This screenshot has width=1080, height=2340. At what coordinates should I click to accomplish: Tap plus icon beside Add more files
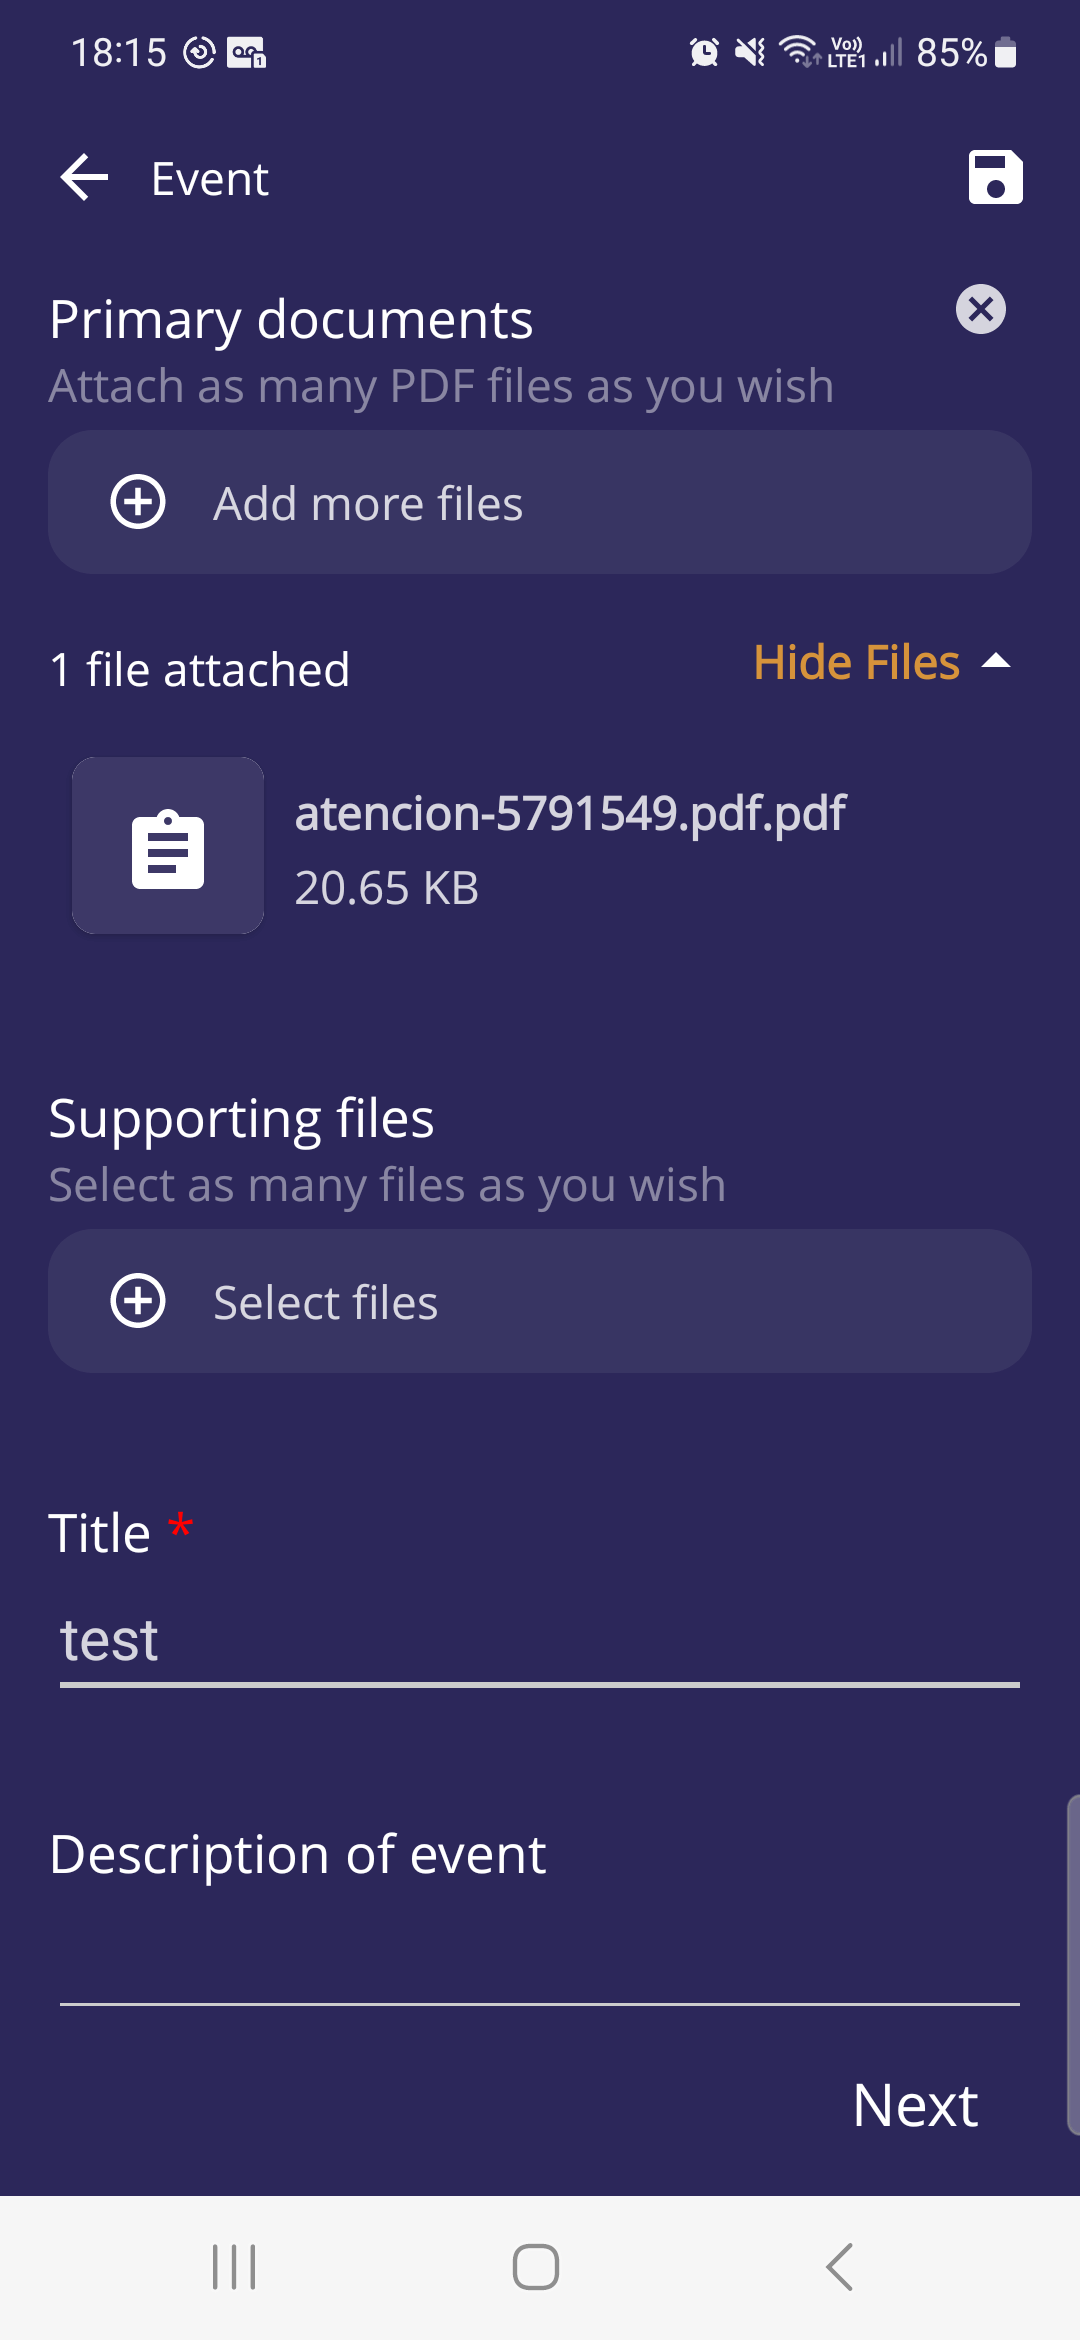[x=138, y=502]
